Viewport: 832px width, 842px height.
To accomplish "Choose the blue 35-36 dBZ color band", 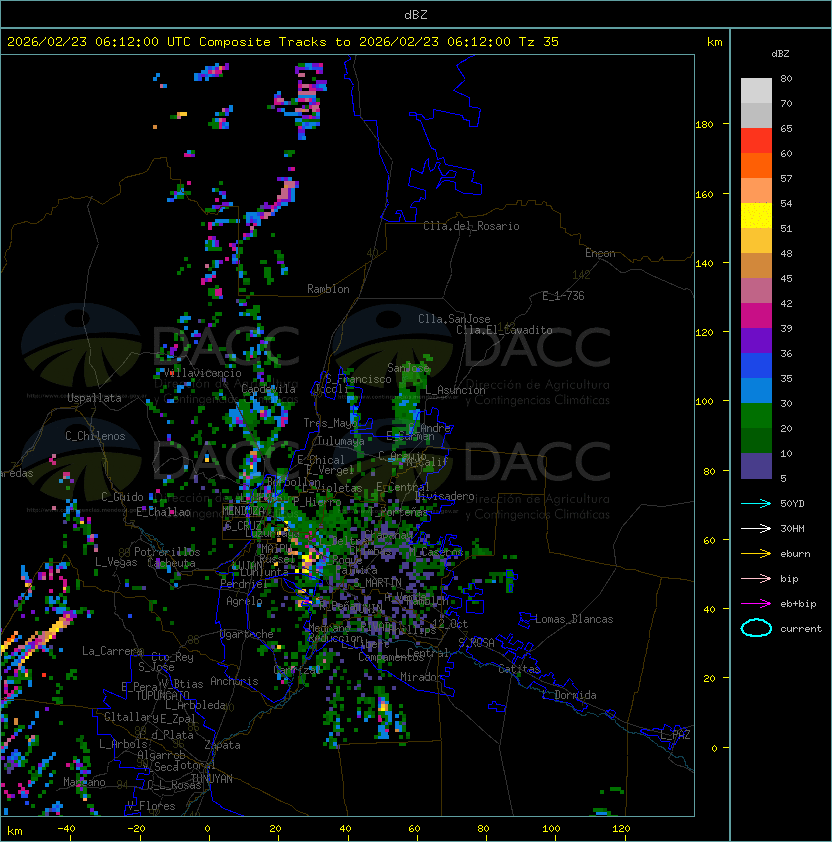I will 756,366.
